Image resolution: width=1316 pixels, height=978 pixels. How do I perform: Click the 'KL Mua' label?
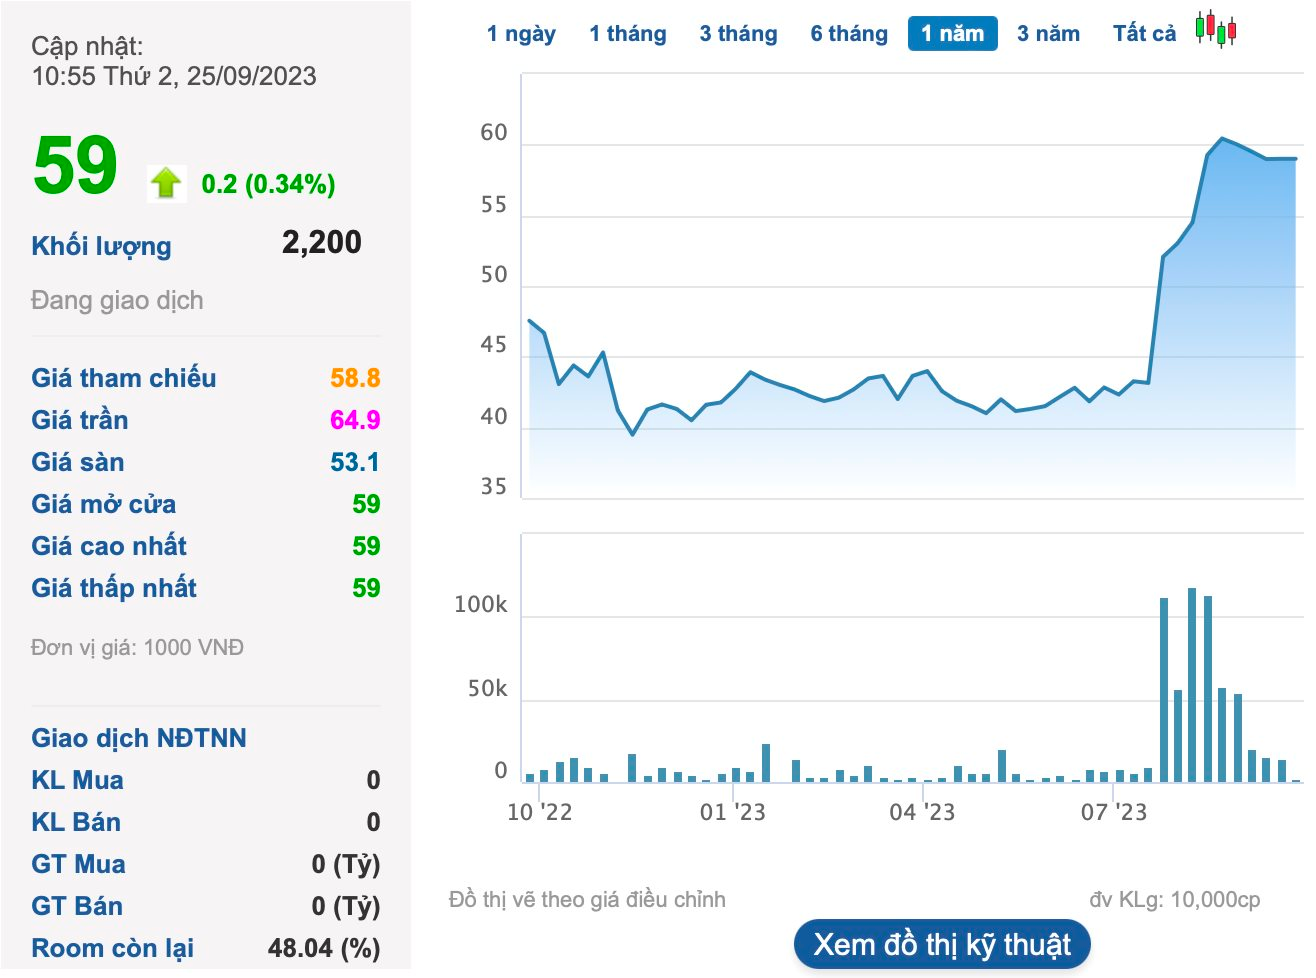(x=78, y=780)
